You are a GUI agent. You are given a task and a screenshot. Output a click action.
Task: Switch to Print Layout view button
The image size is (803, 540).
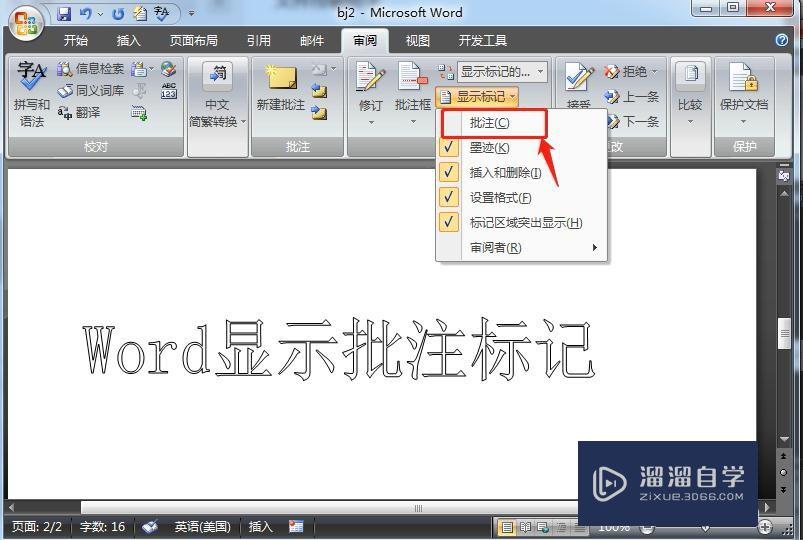coord(507,527)
